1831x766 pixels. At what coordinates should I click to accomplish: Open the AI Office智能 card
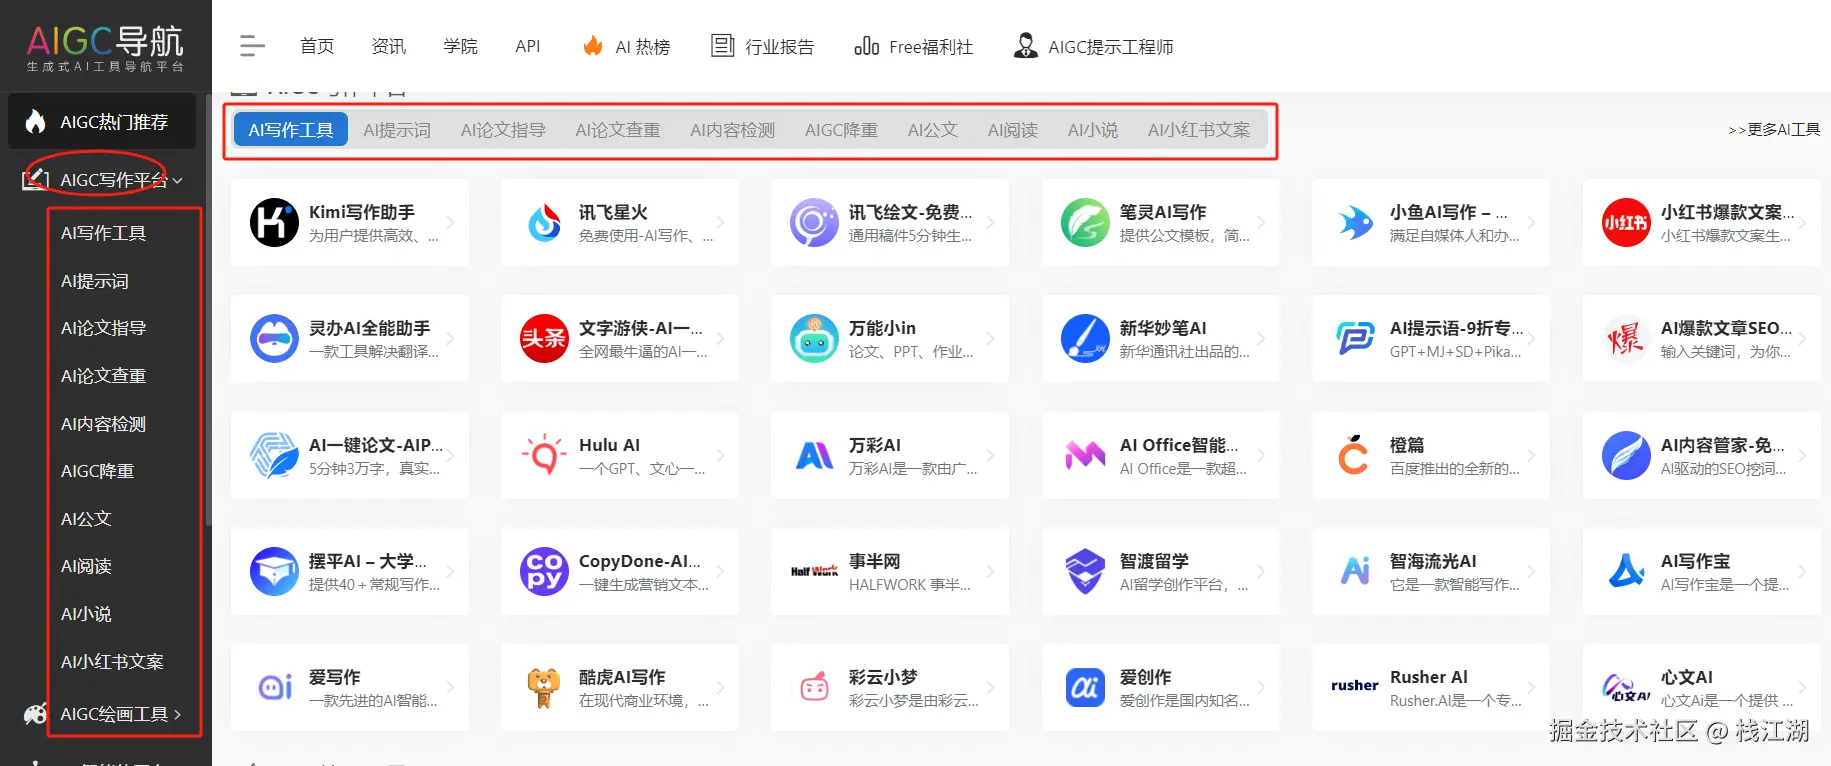(1161, 455)
